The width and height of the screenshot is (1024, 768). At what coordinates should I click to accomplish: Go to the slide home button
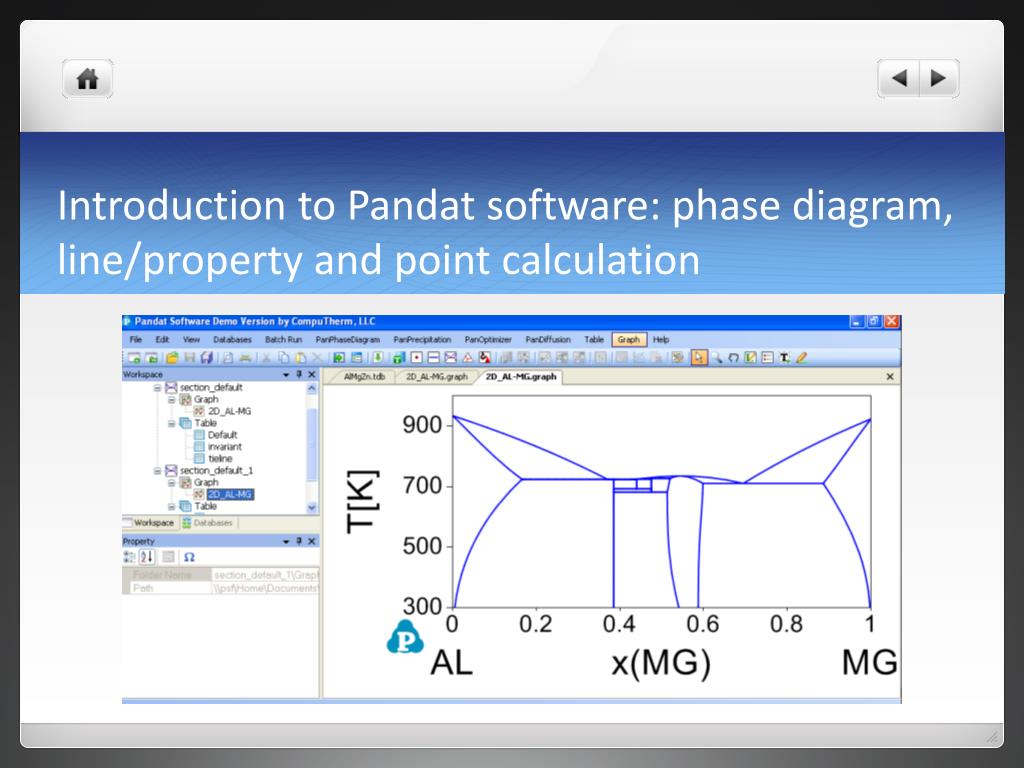coord(88,79)
